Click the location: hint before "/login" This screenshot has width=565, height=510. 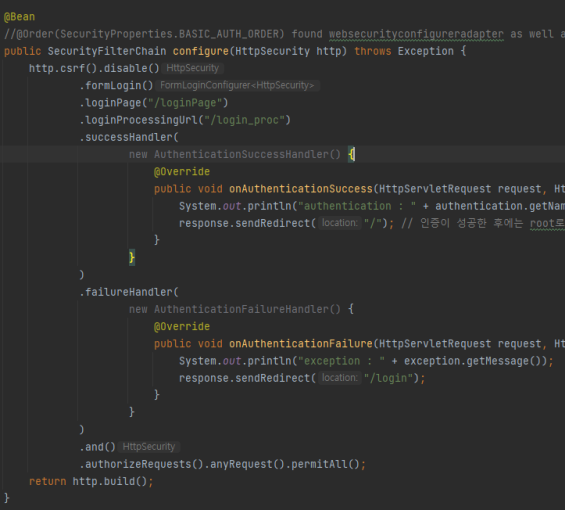click(x=339, y=378)
